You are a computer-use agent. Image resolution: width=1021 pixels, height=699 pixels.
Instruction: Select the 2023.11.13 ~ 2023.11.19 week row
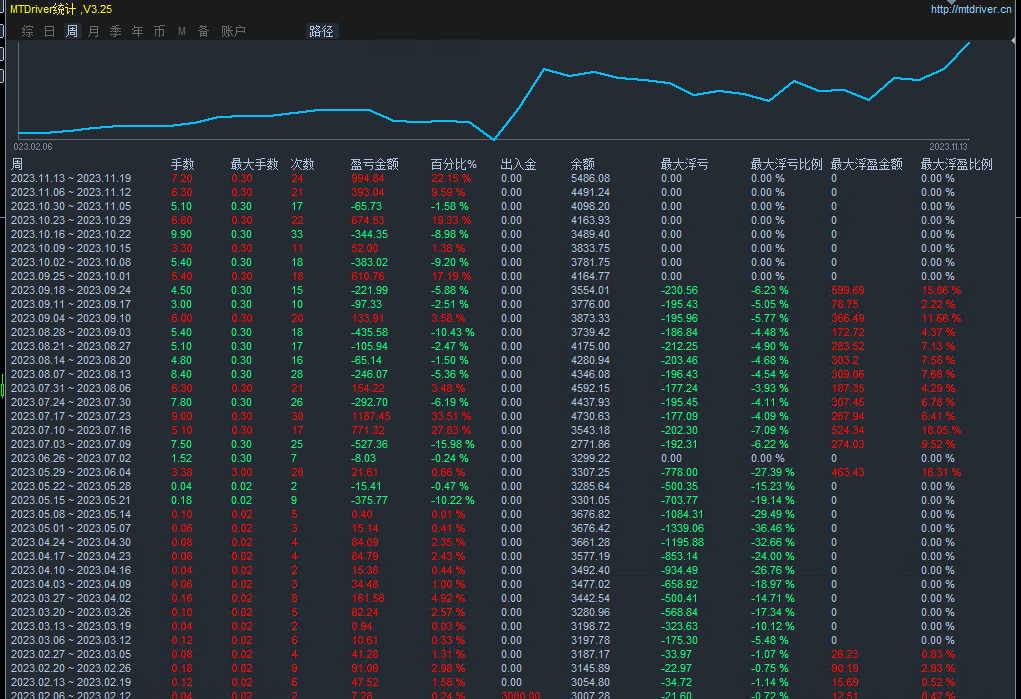click(71, 178)
